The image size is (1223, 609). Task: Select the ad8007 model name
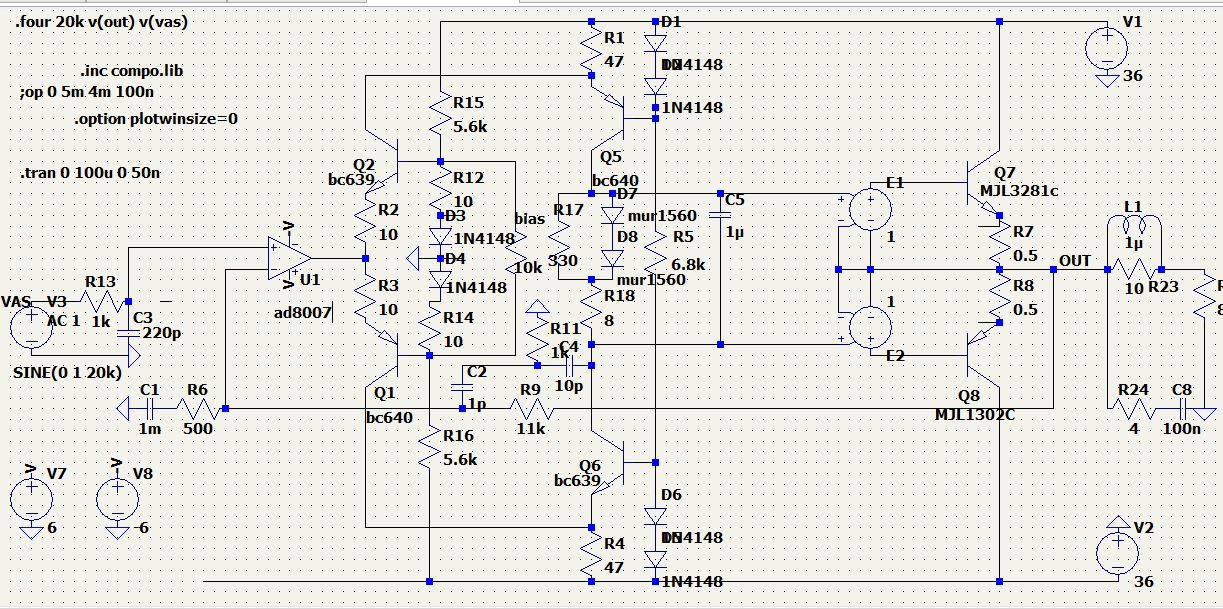coord(301,313)
